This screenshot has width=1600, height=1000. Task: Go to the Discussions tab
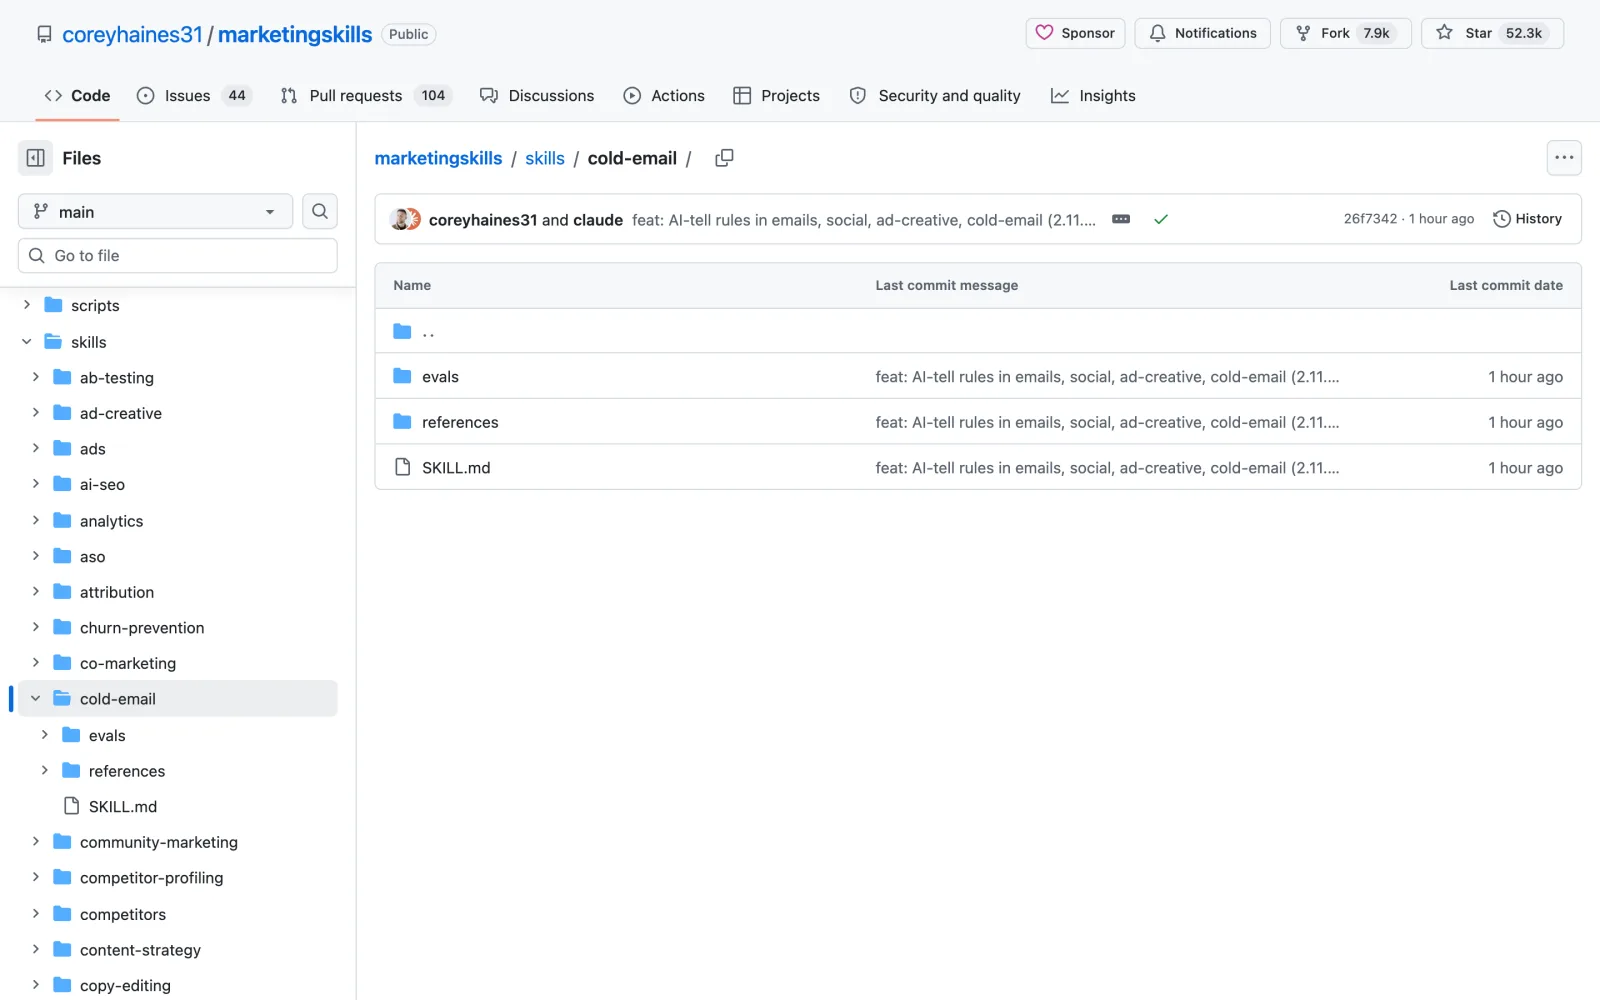(537, 96)
